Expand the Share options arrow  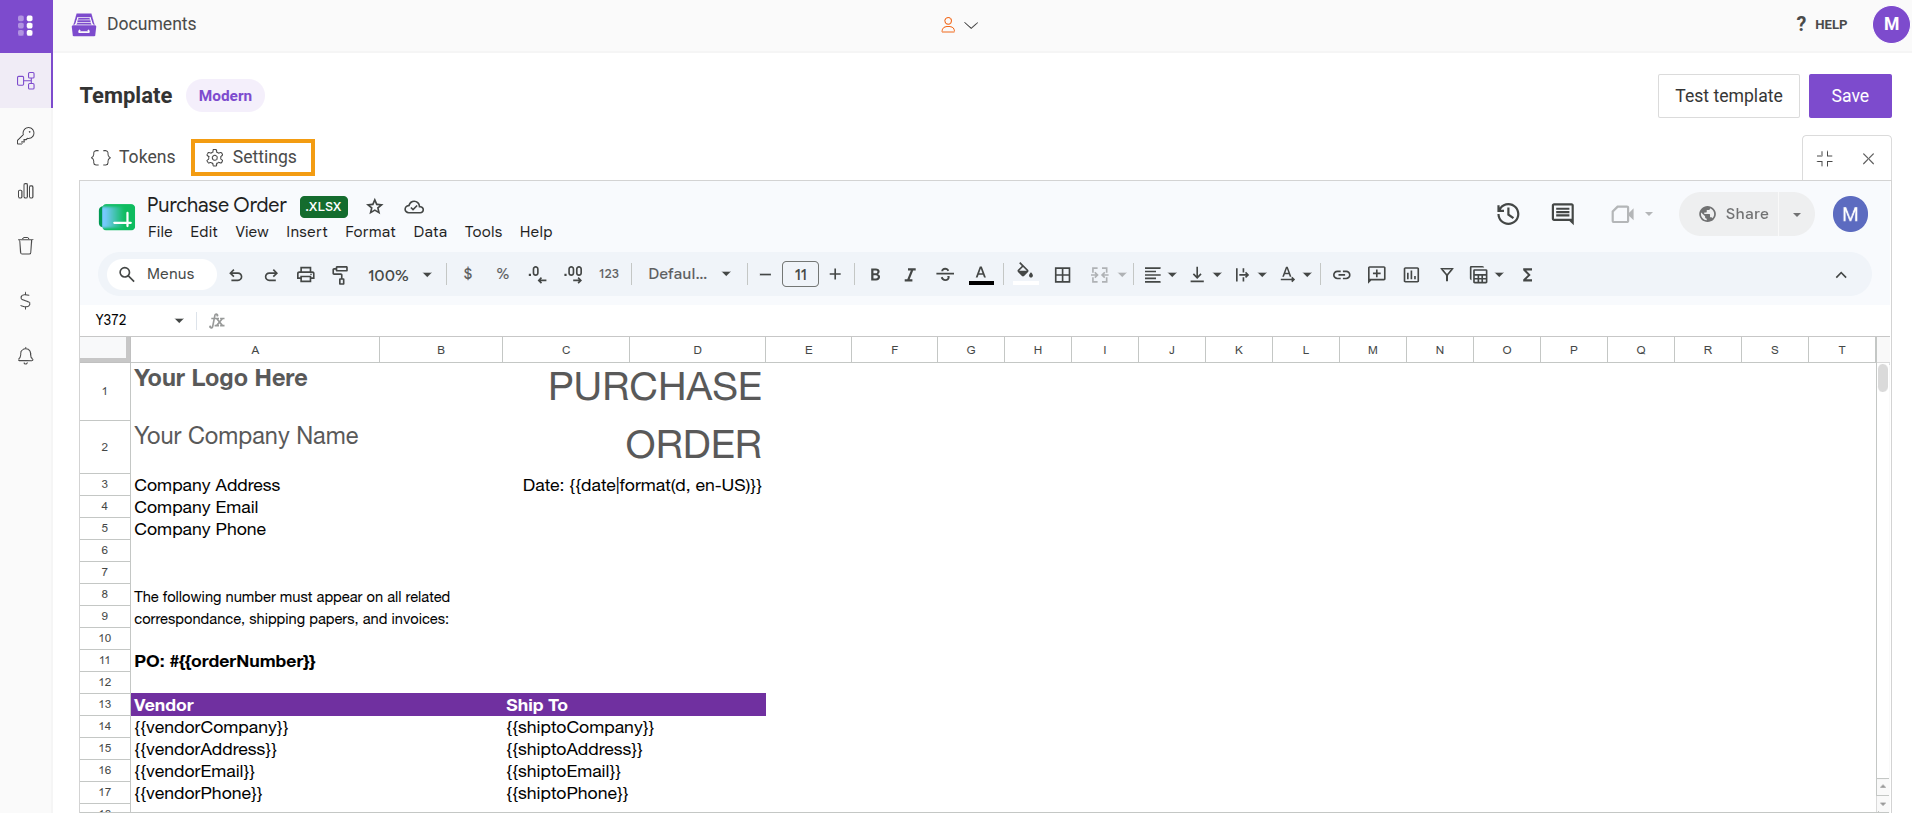click(1797, 214)
